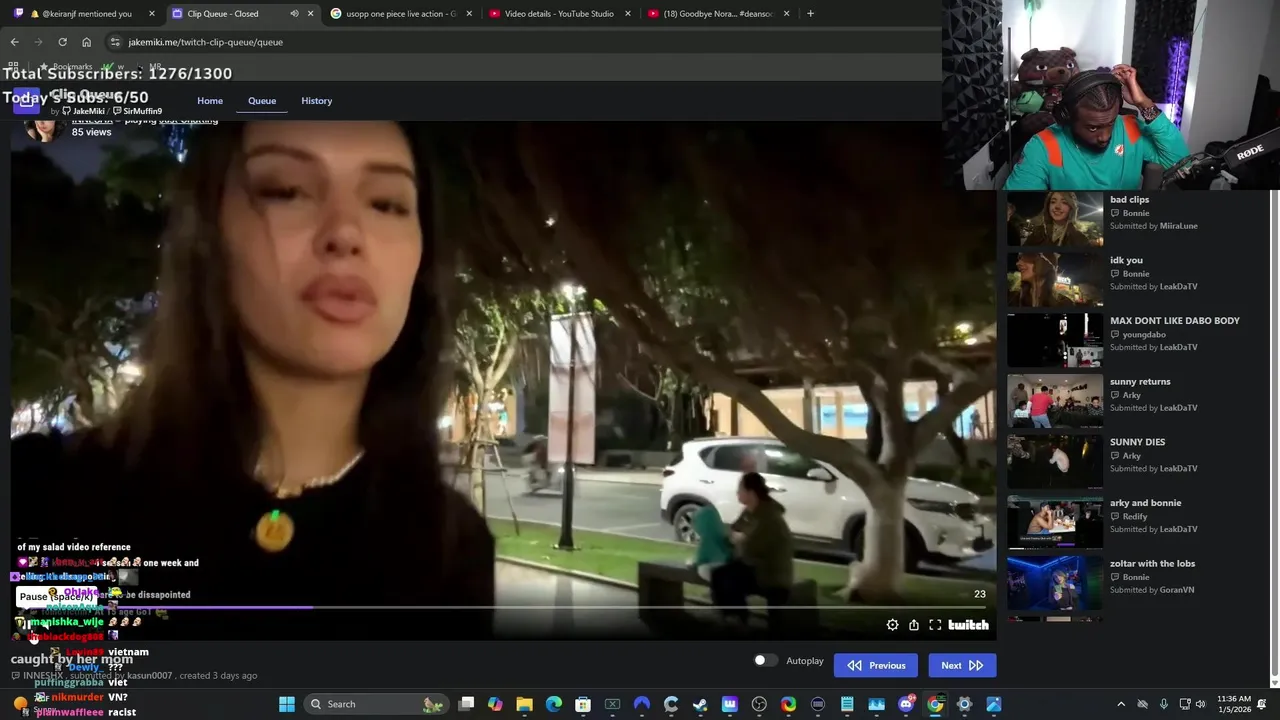Image resolution: width=1280 pixels, height=720 pixels.
Task: Switch to the History tab
Action: [x=316, y=101]
